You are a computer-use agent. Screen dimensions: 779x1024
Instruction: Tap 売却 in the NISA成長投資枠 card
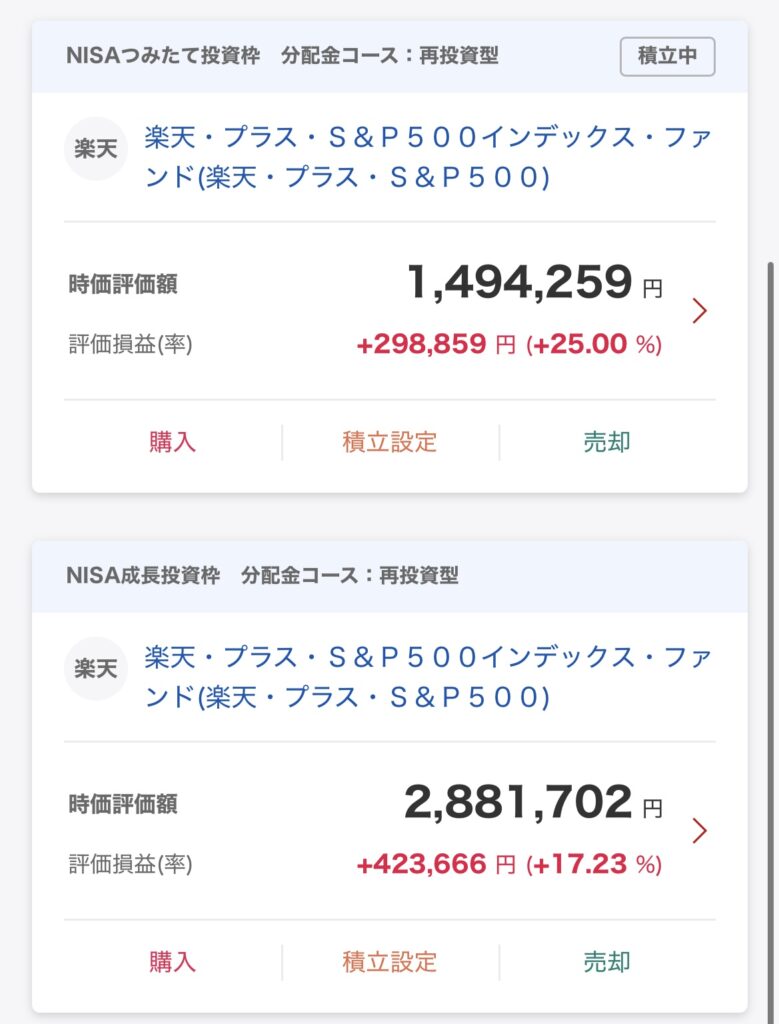pyautogui.click(x=607, y=962)
